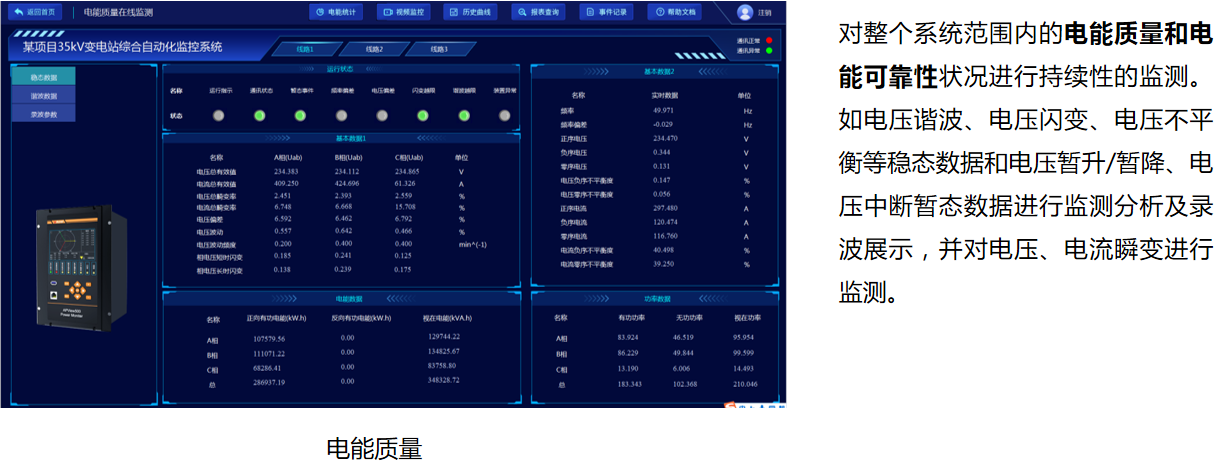This screenshot has height=461, width=1218.
Task: Click the 运行状态 panel header
Action: click(x=340, y=69)
